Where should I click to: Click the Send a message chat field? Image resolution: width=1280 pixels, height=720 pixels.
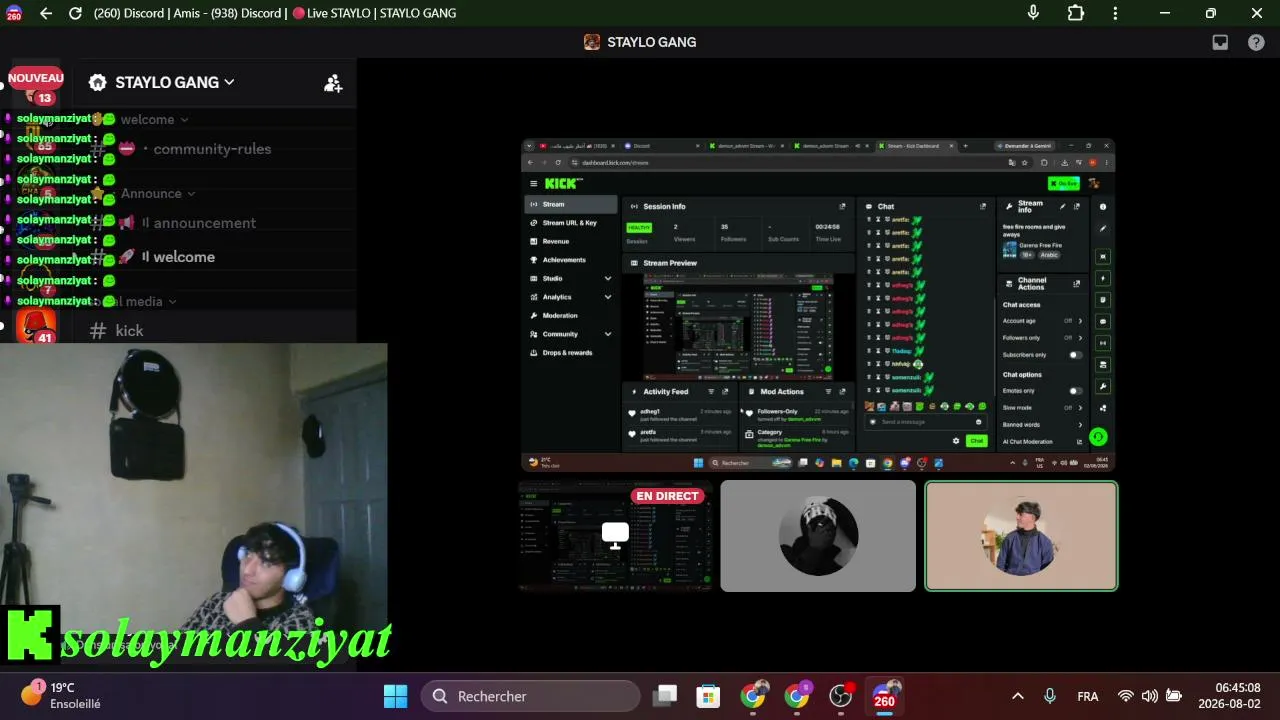[x=924, y=422]
